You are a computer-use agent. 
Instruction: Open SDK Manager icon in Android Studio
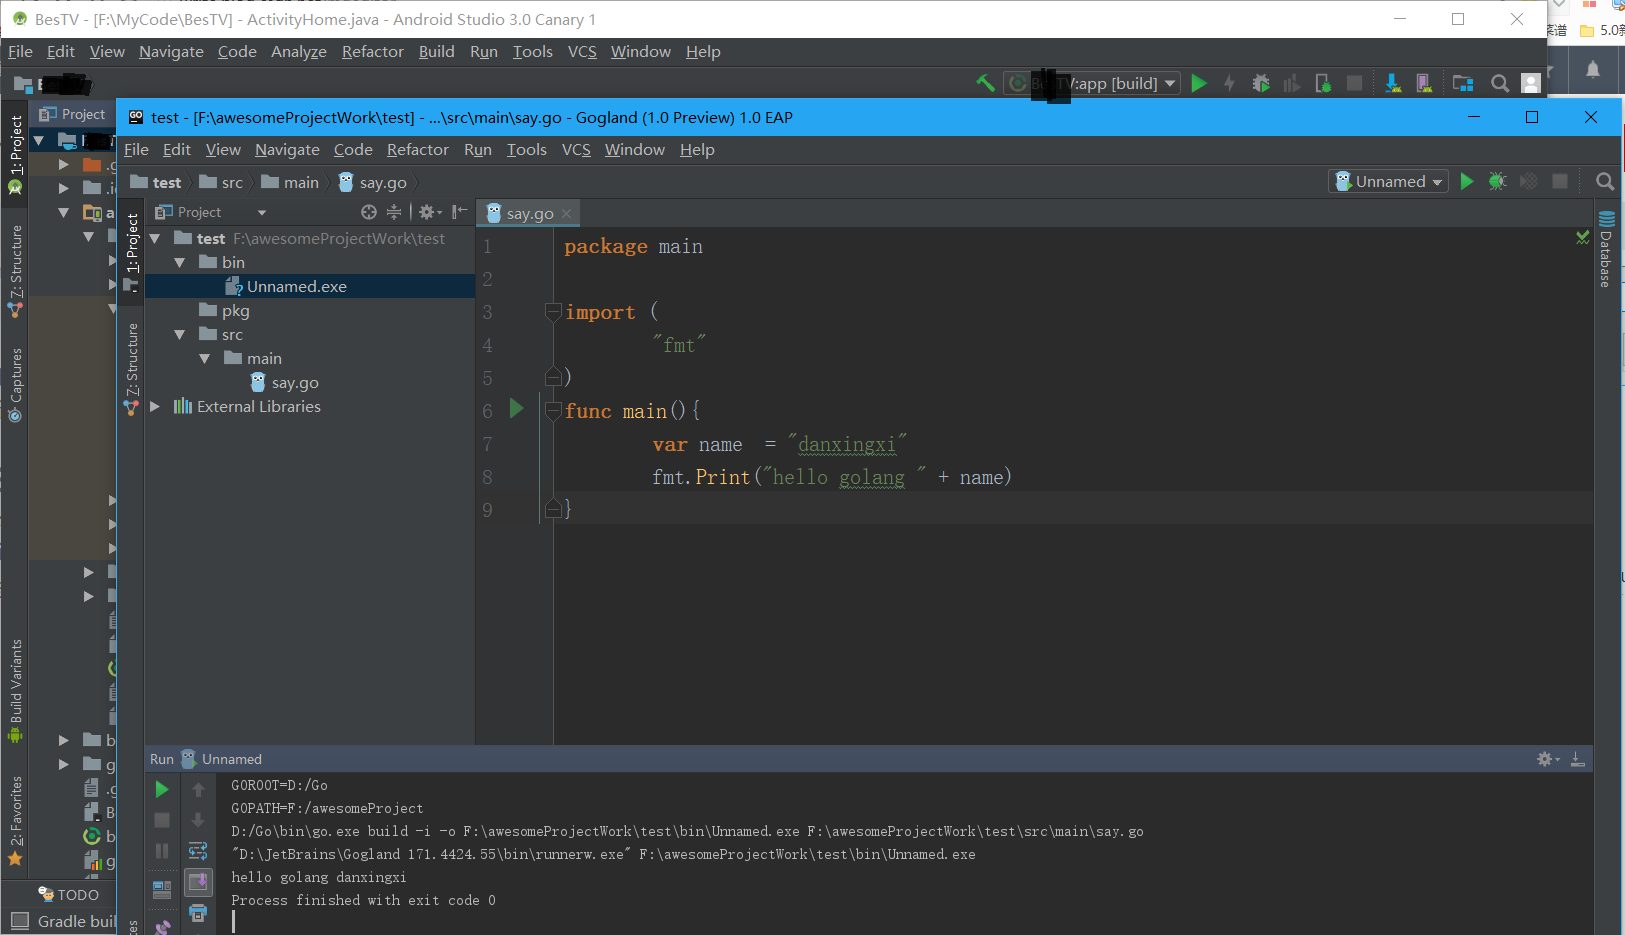[x=1393, y=83]
